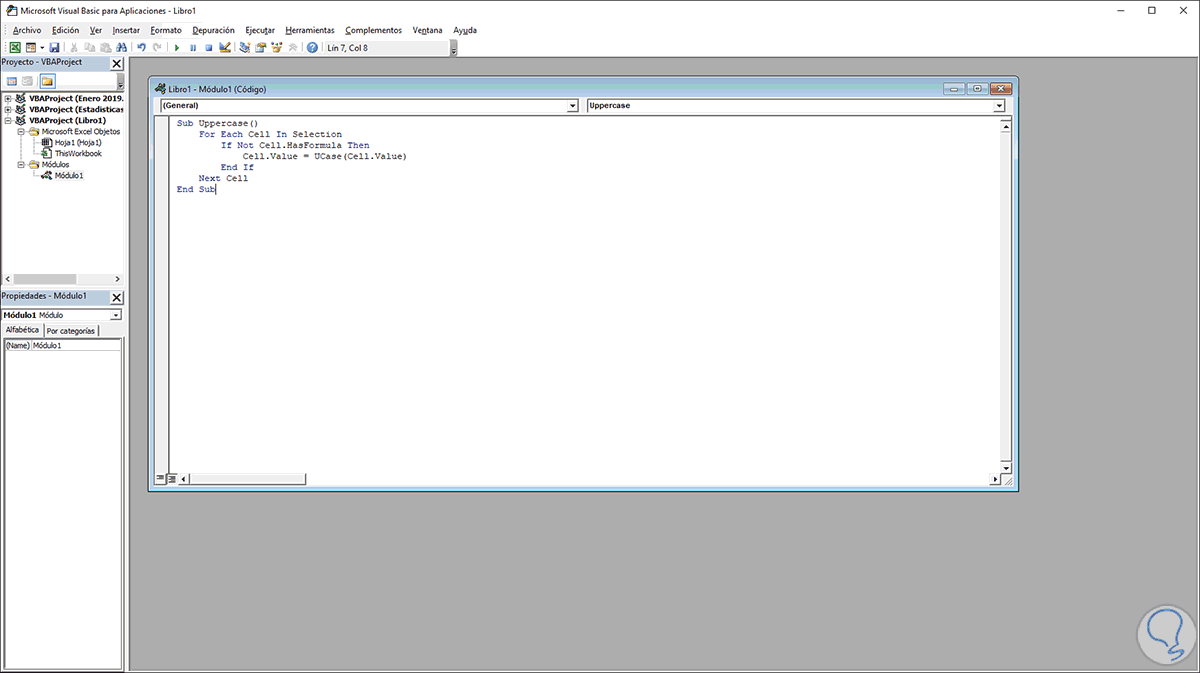Image resolution: width=1200 pixels, height=673 pixels.
Task: Open the Formato menu
Action: pos(166,30)
